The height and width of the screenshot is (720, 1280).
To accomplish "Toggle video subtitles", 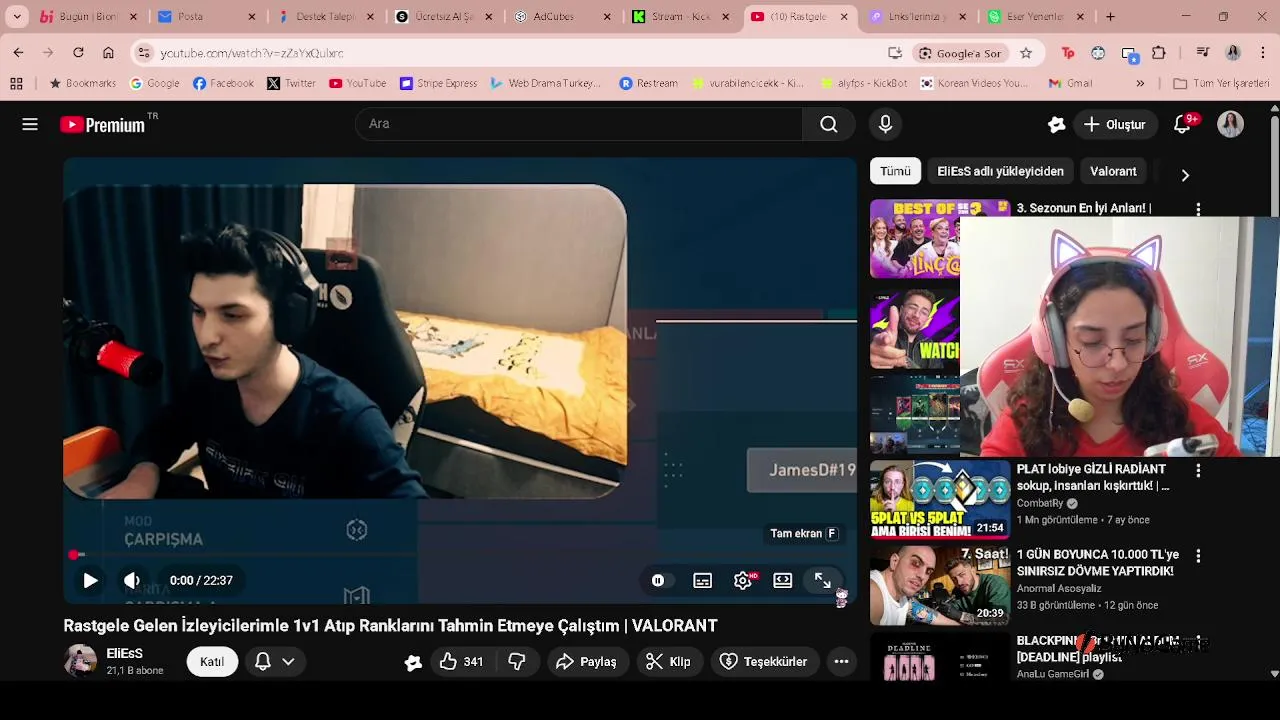I will pyautogui.click(x=703, y=580).
